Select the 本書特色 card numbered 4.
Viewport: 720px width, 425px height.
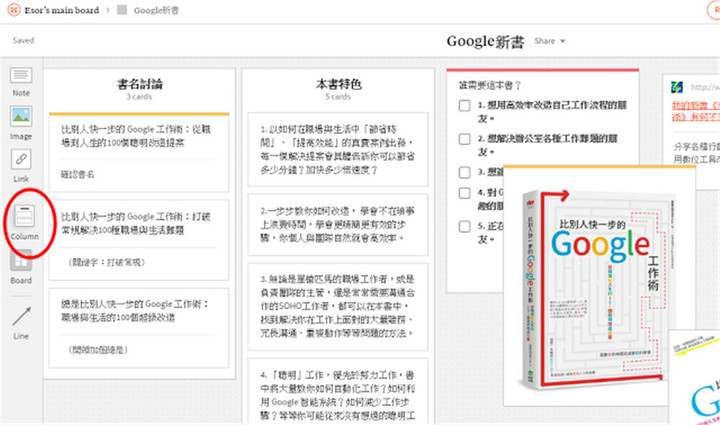click(338, 391)
